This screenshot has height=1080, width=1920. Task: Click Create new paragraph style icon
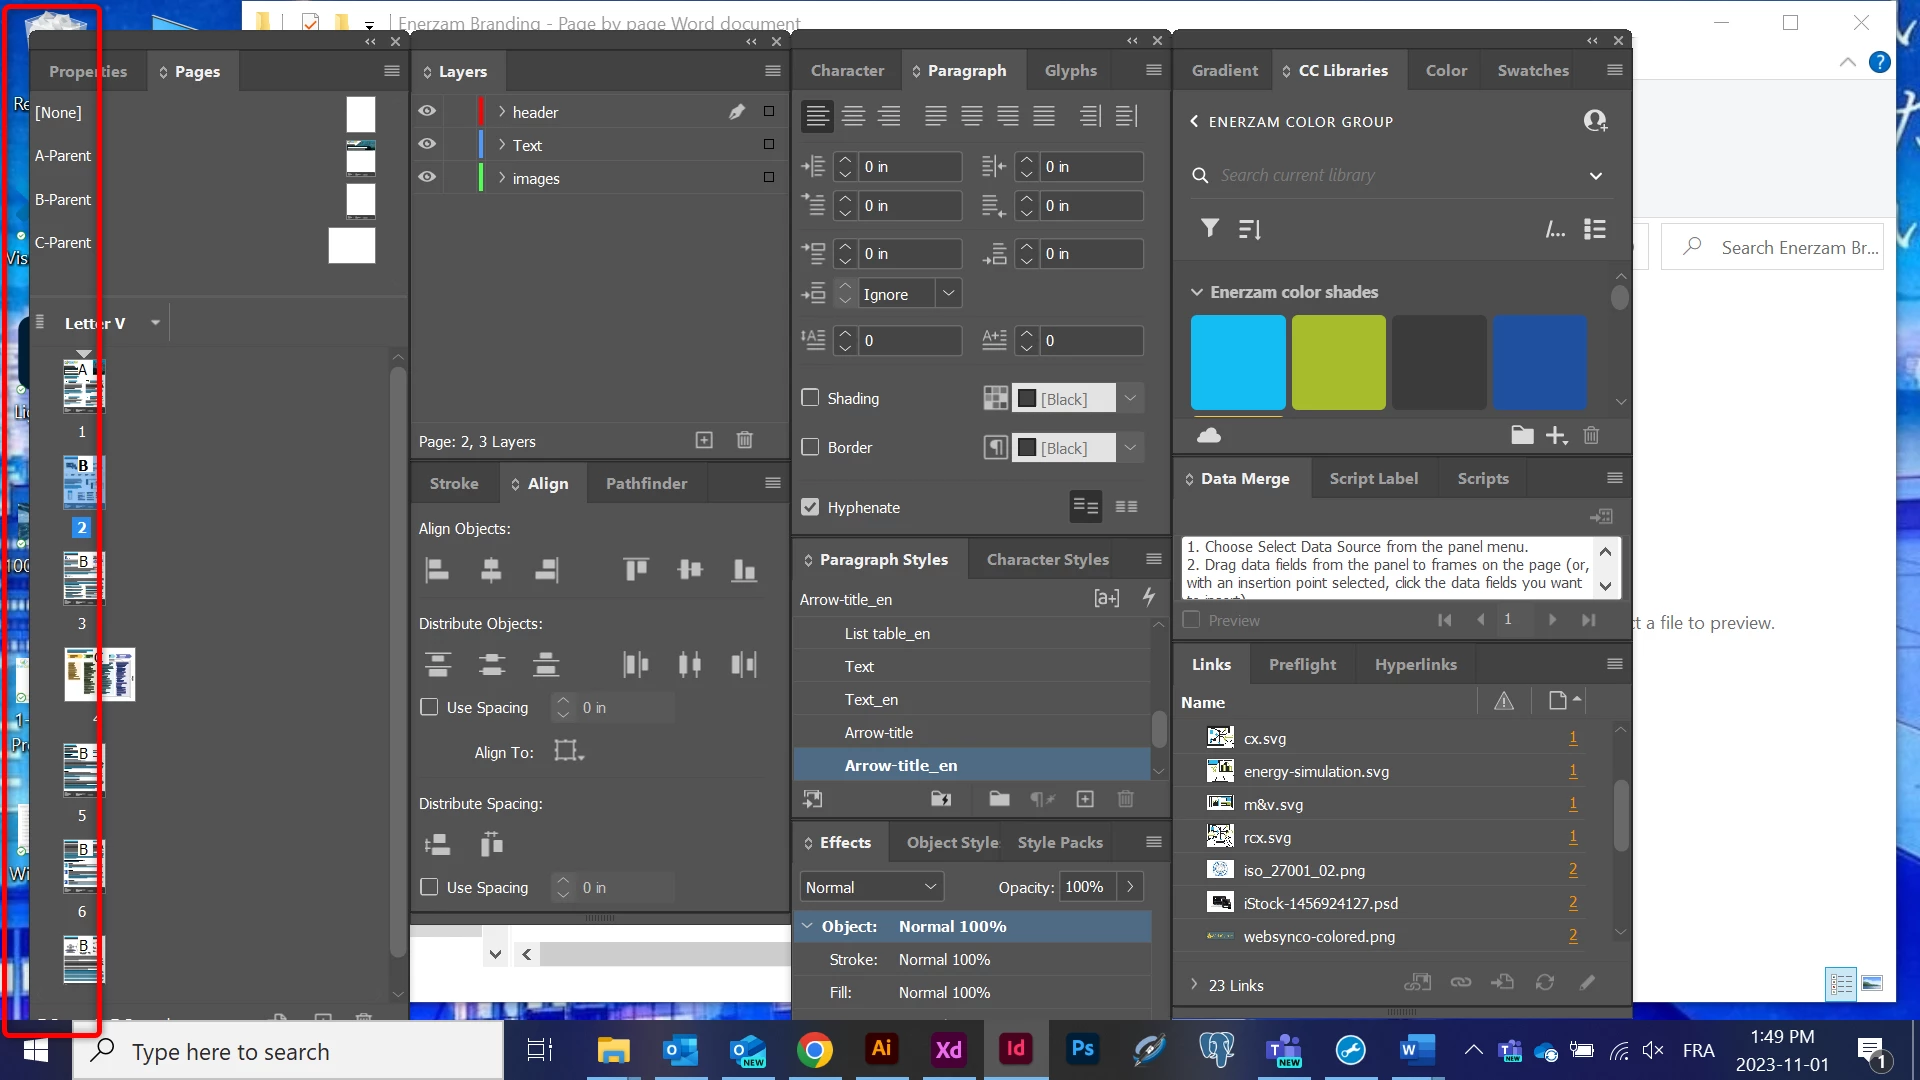[x=1085, y=799]
